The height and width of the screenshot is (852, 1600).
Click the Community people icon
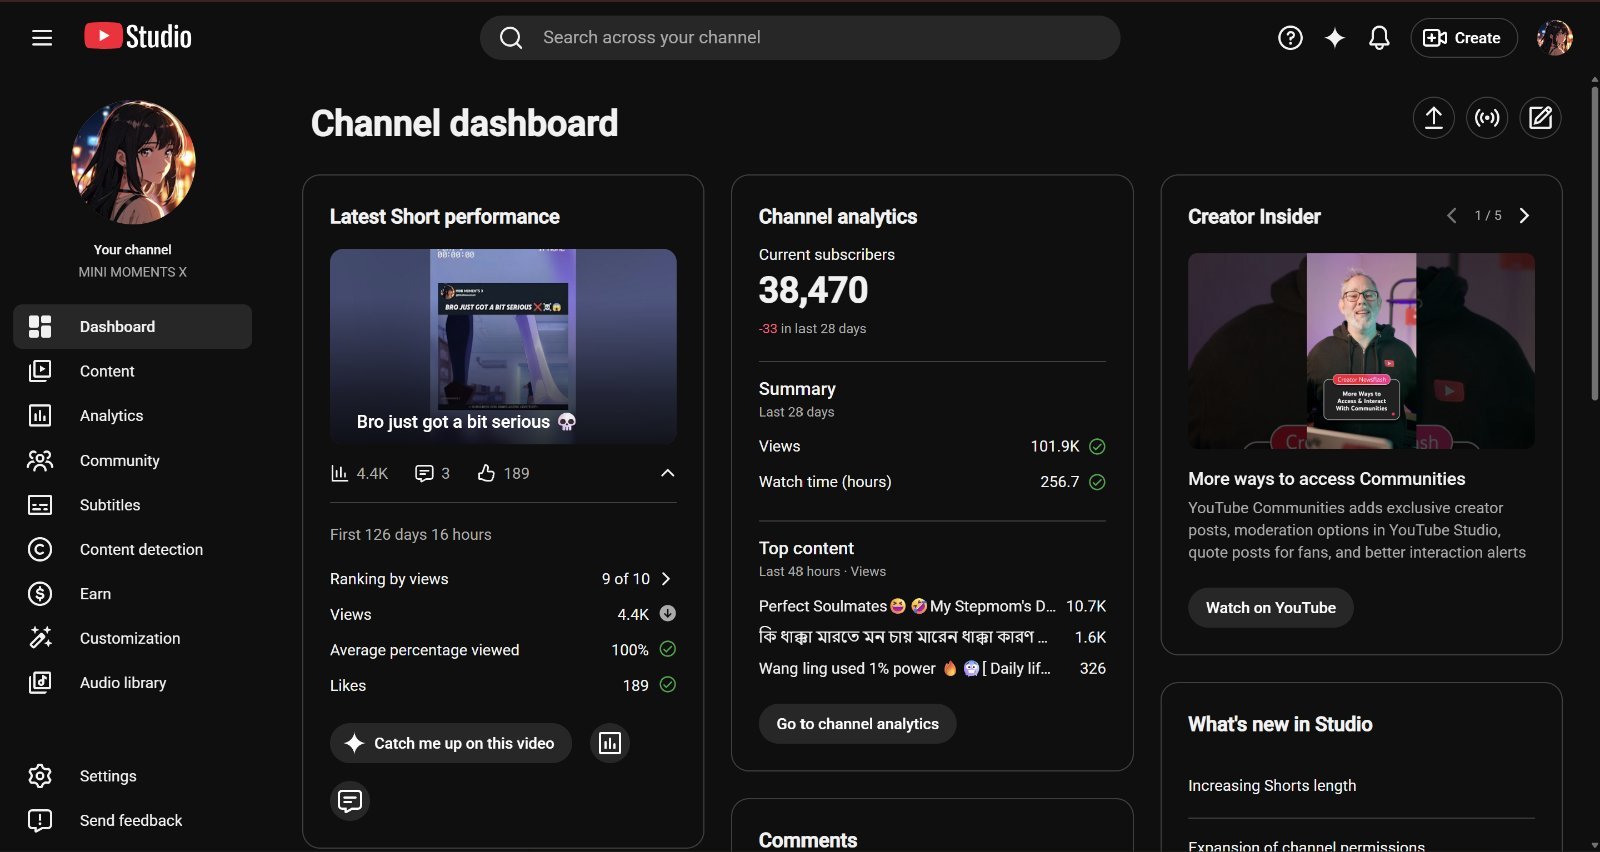(40, 461)
